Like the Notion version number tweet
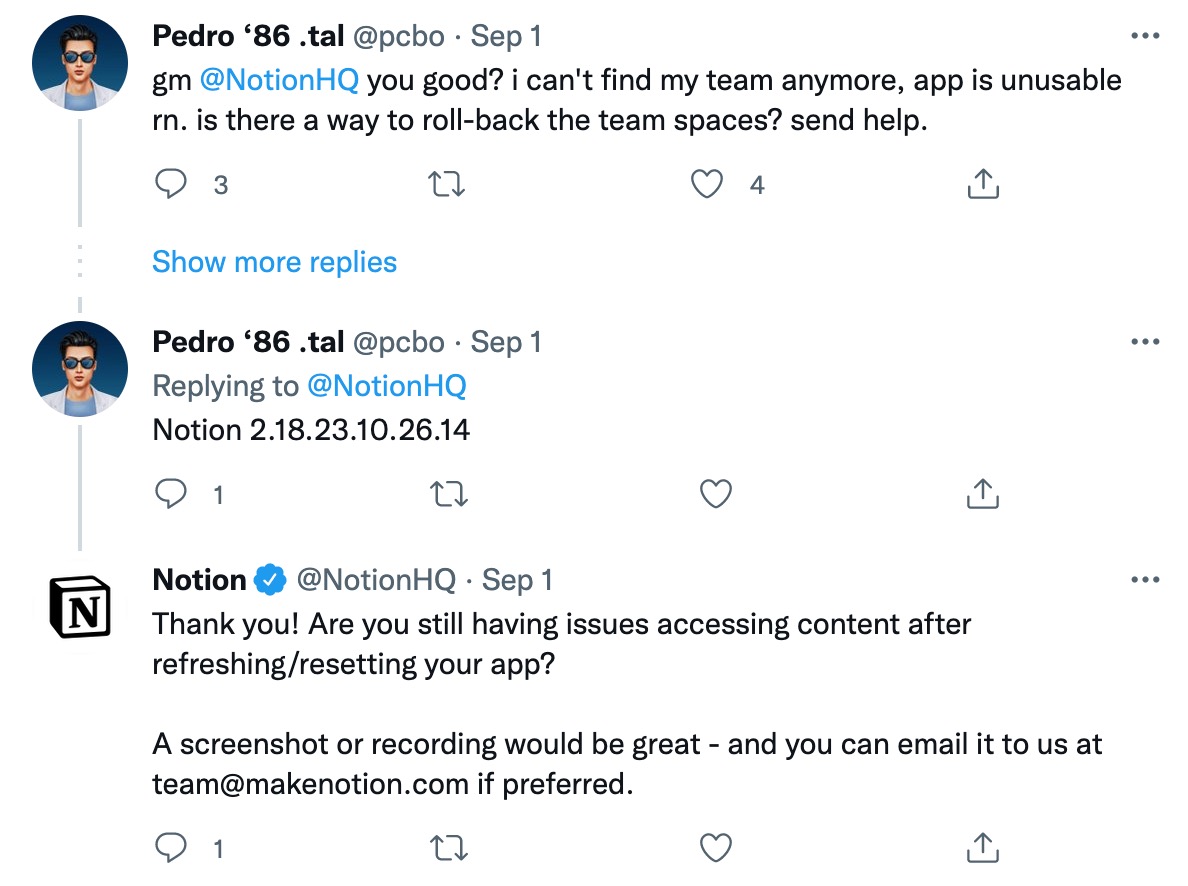The image size is (1188, 886). (x=716, y=494)
